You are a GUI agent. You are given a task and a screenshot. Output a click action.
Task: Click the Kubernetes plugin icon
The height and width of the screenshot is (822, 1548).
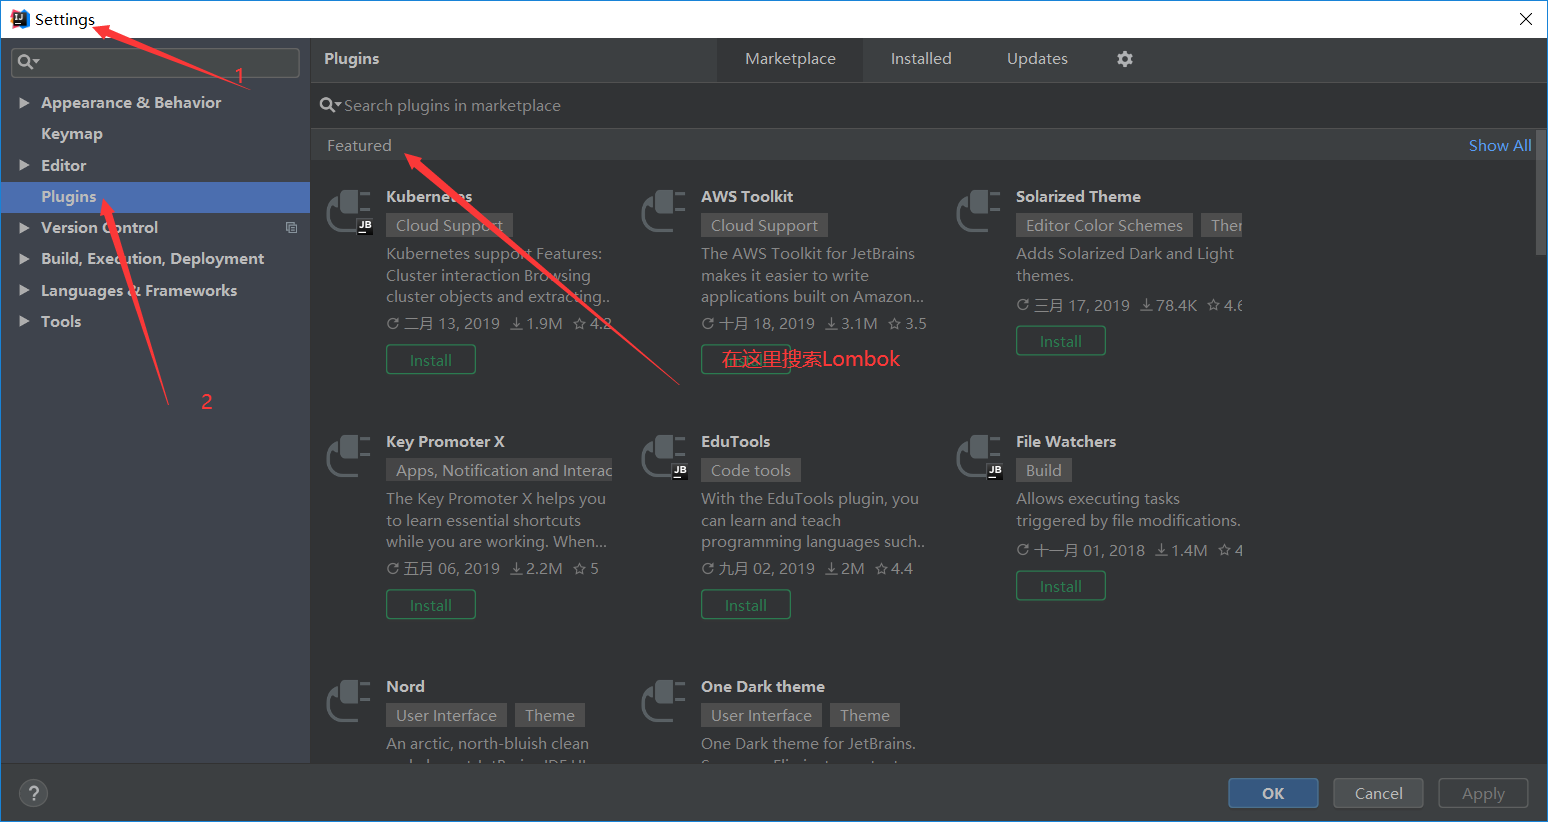[x=350, y=211]
